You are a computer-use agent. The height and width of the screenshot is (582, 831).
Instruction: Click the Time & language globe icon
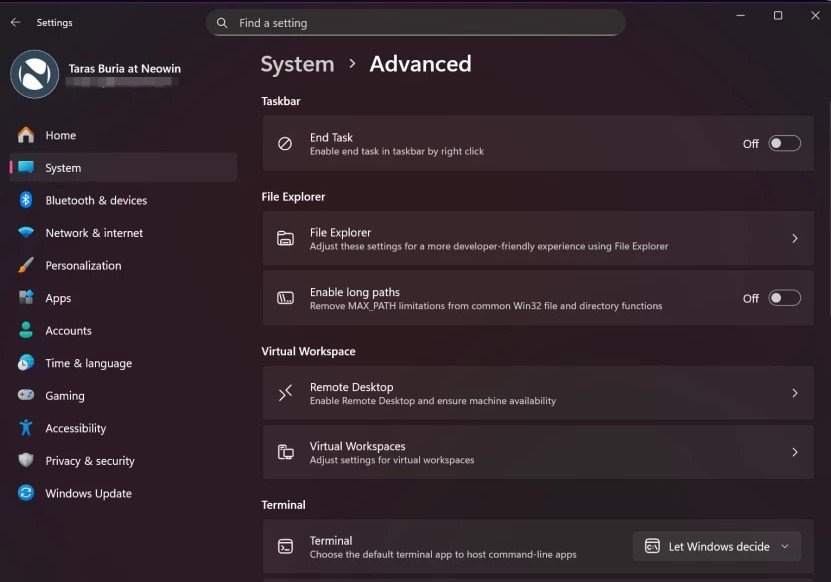[25, 363]
